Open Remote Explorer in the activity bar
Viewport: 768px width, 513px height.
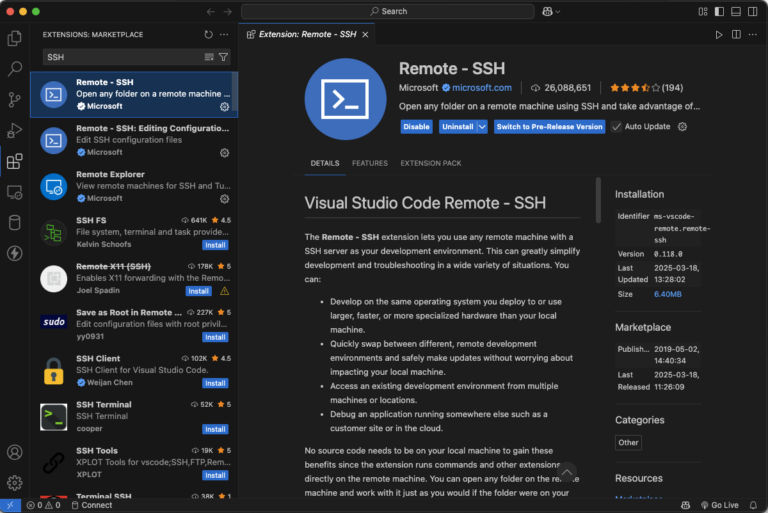coord(15,192)
